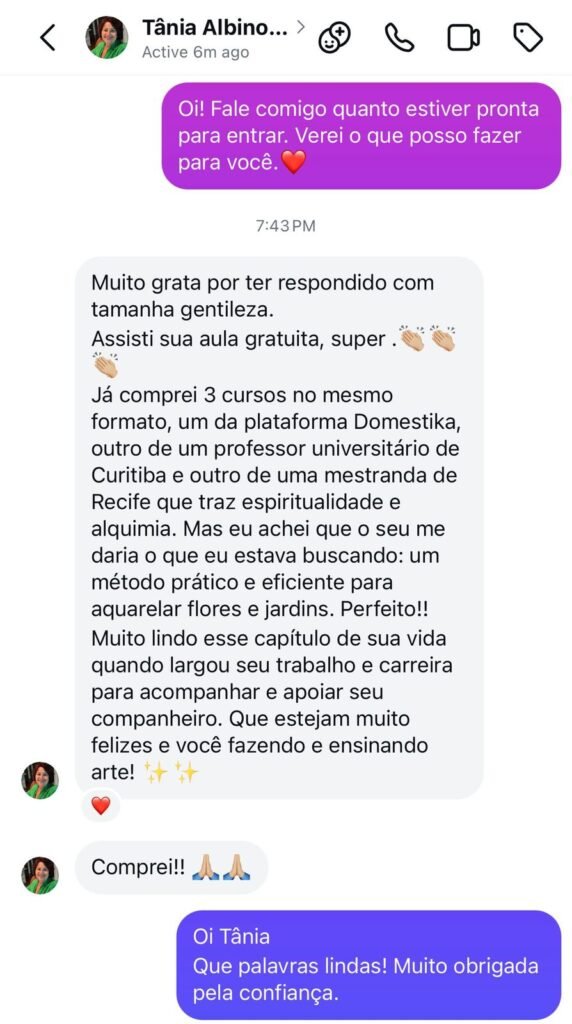Open the sticker-plus icon in the header
The height and width of the screenshot is (1024, 572).
point(334,38)
